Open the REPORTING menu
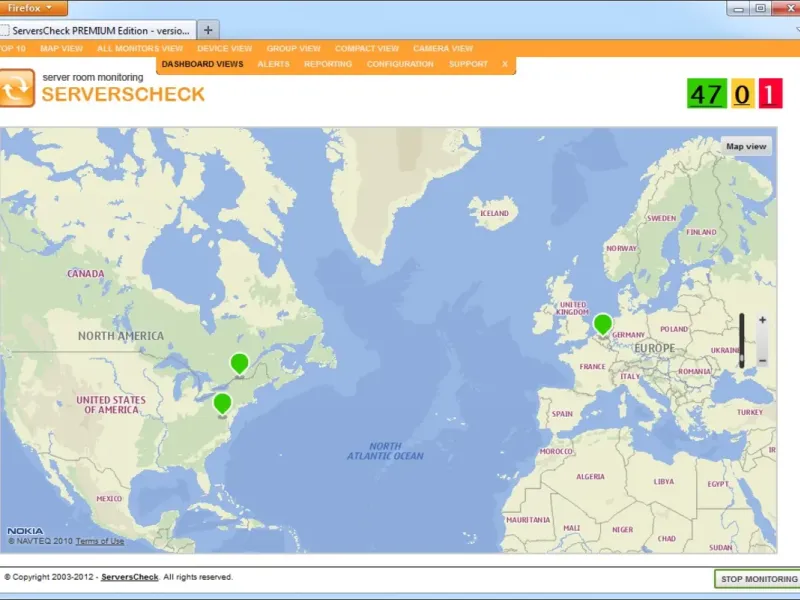The image size is (800, 600). click(x=328, y=64)
